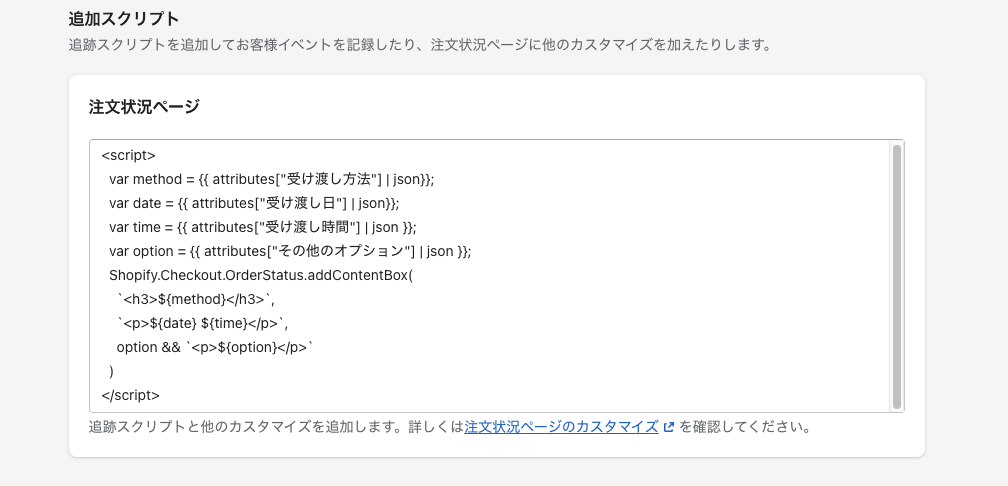Screen dimensions: 1008x486
Task: Click the script editor's vertical scrollbar
Action: click(897, 276)
